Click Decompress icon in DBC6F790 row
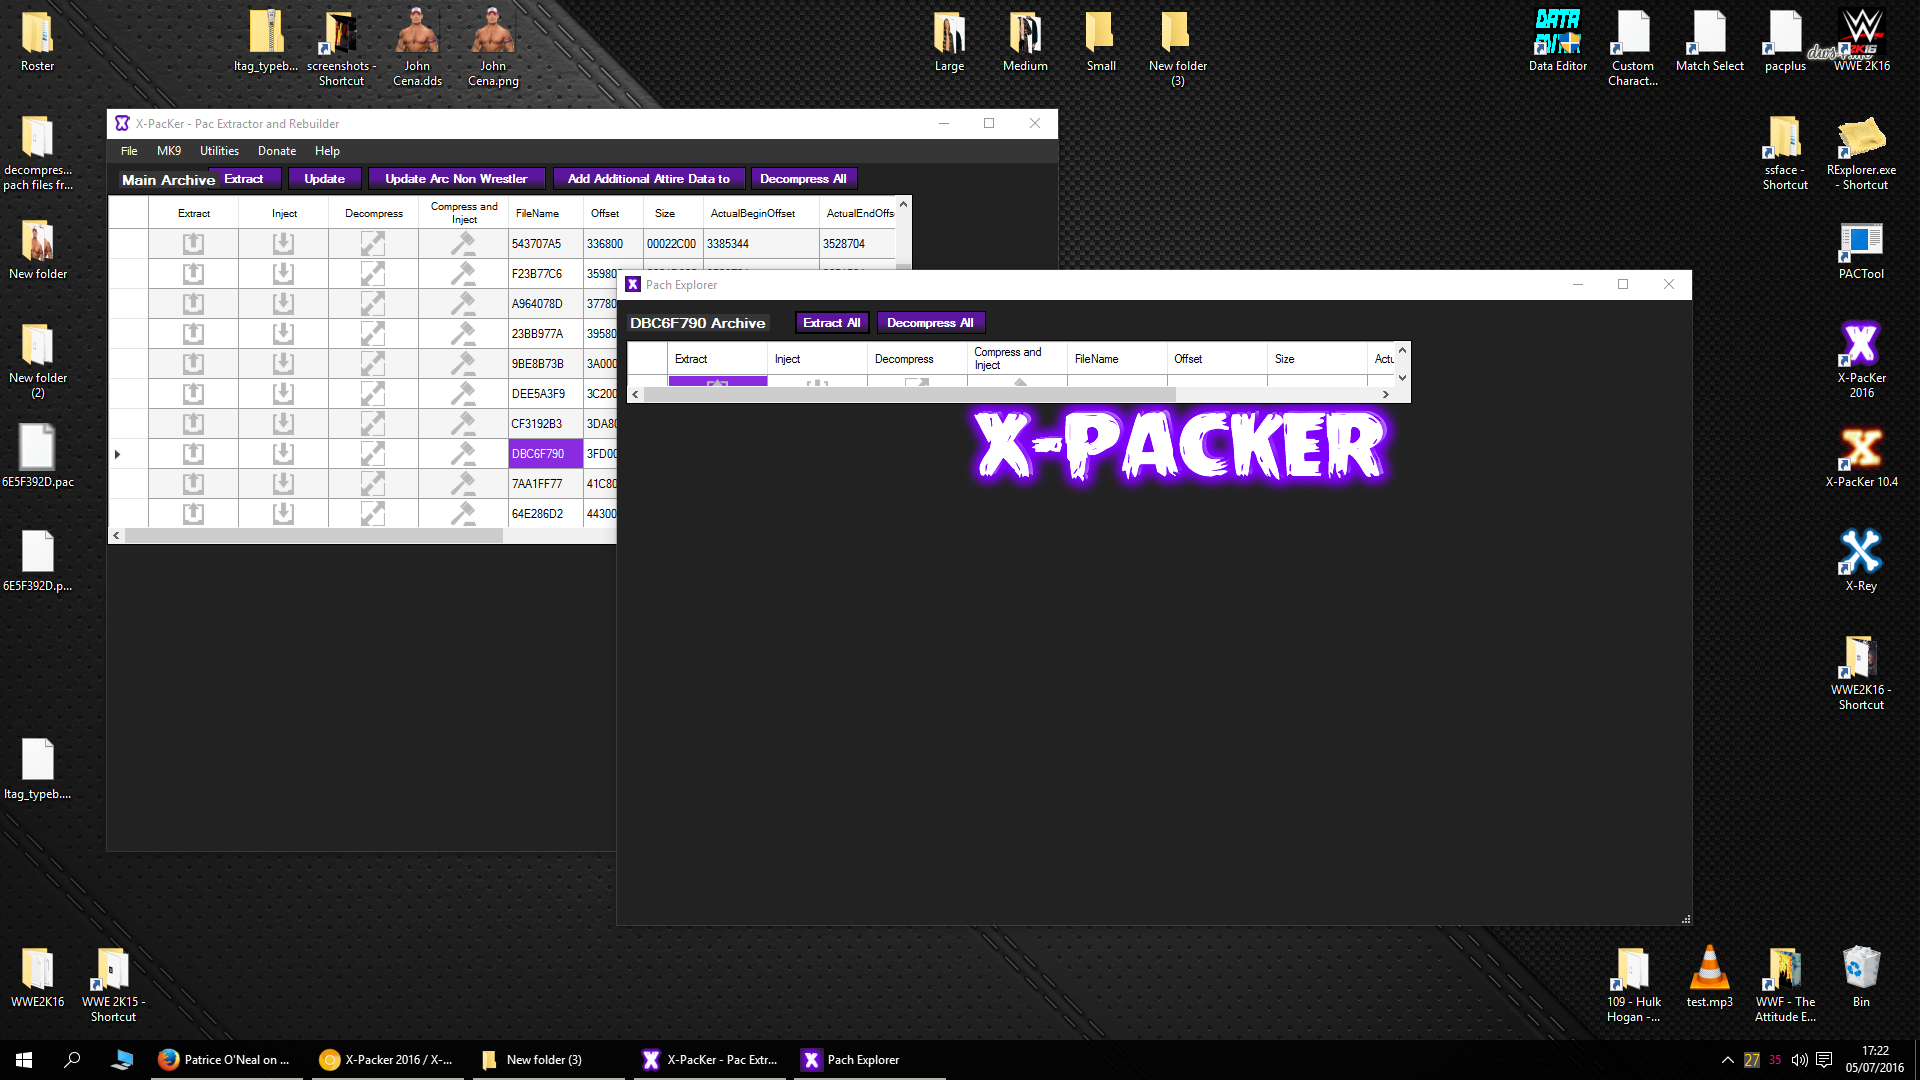1920x1080 pixels. tap(373, 453)
